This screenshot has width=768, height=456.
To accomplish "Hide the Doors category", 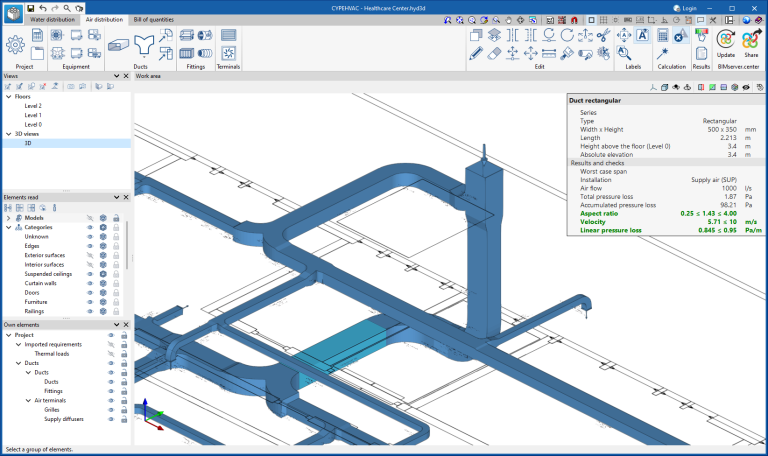I will [90, 292].
